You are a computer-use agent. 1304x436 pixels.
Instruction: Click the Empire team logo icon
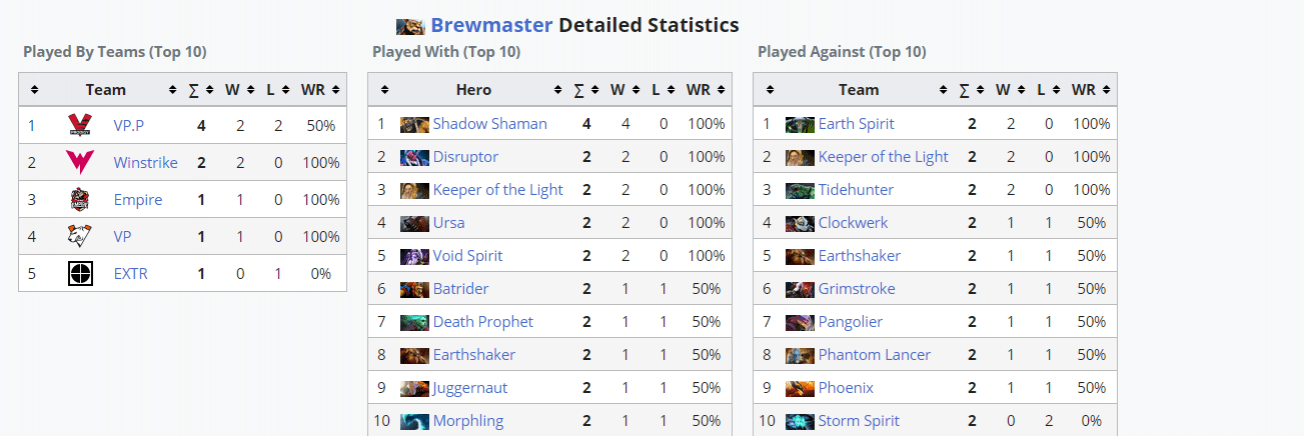(80, 199)
